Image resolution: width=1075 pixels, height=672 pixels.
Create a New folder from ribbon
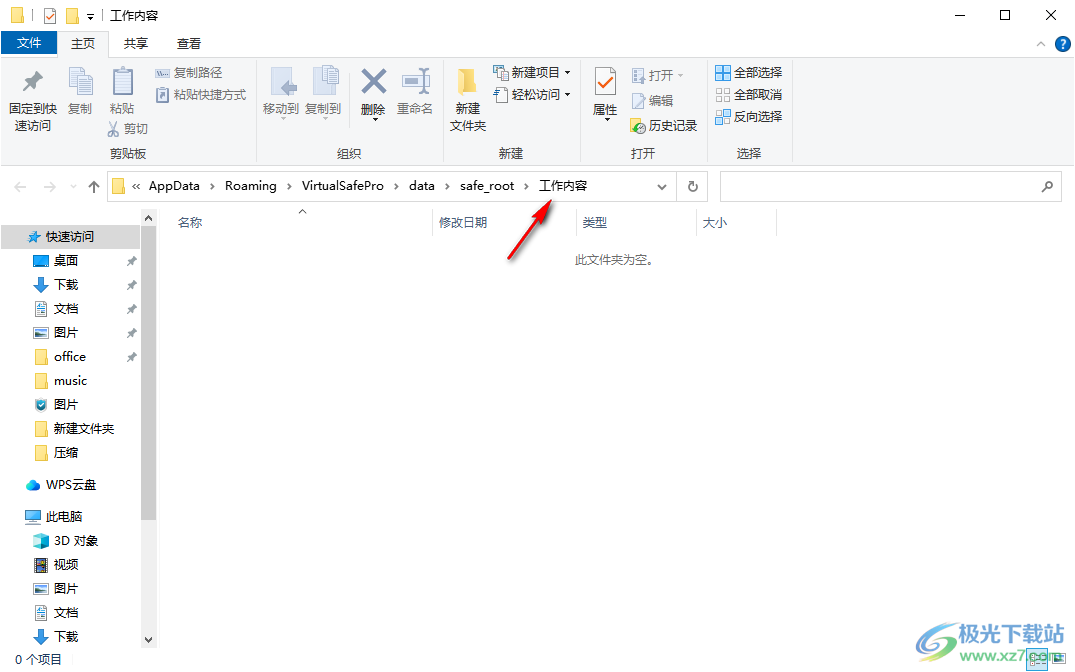[x=468, y=100]
